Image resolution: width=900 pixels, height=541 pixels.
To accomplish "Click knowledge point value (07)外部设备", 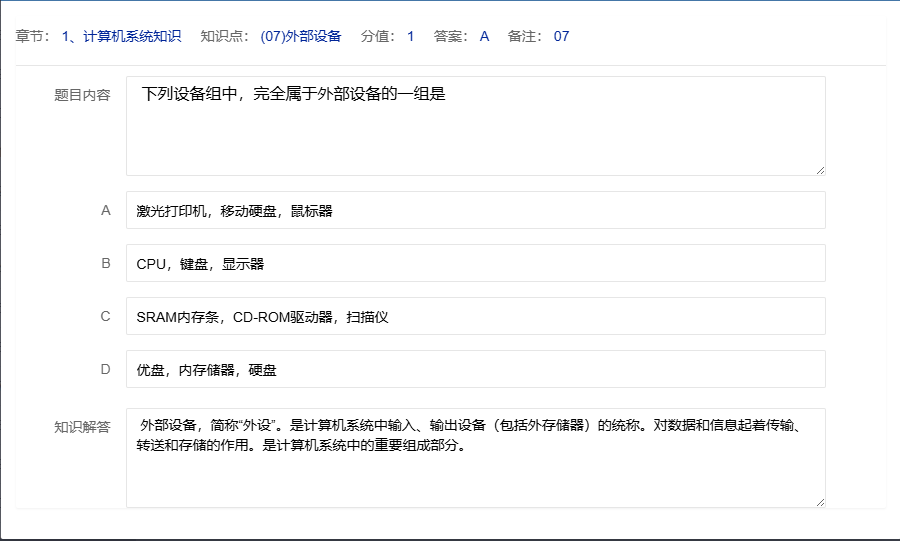I will pos(300,37).
